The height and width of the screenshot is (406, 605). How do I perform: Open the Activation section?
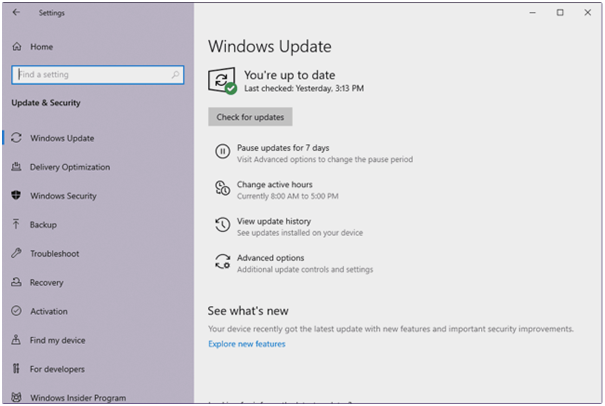pyautogui.click(x=49, y=311)
